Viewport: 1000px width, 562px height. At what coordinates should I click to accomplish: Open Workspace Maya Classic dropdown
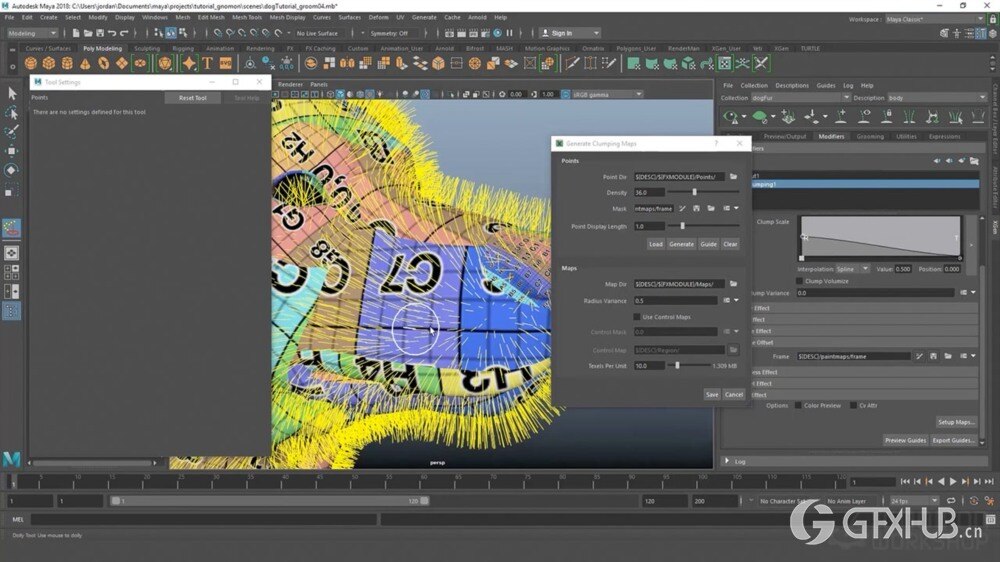[x=935, y=19]
